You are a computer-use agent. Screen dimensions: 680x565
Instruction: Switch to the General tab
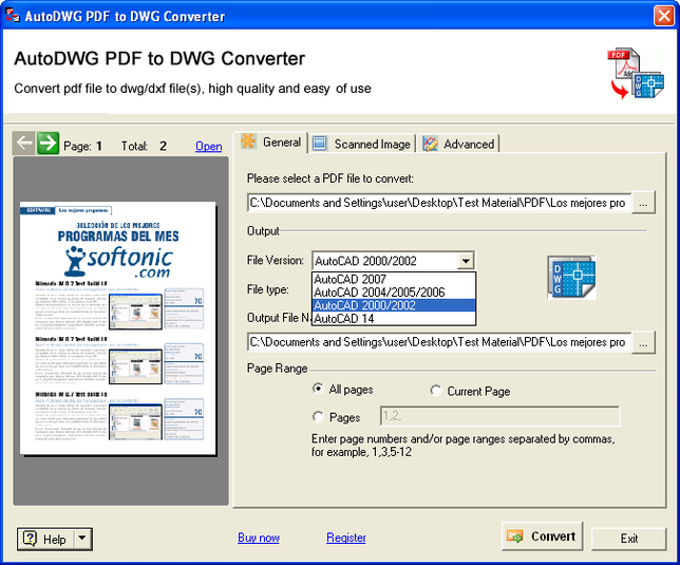271,142
